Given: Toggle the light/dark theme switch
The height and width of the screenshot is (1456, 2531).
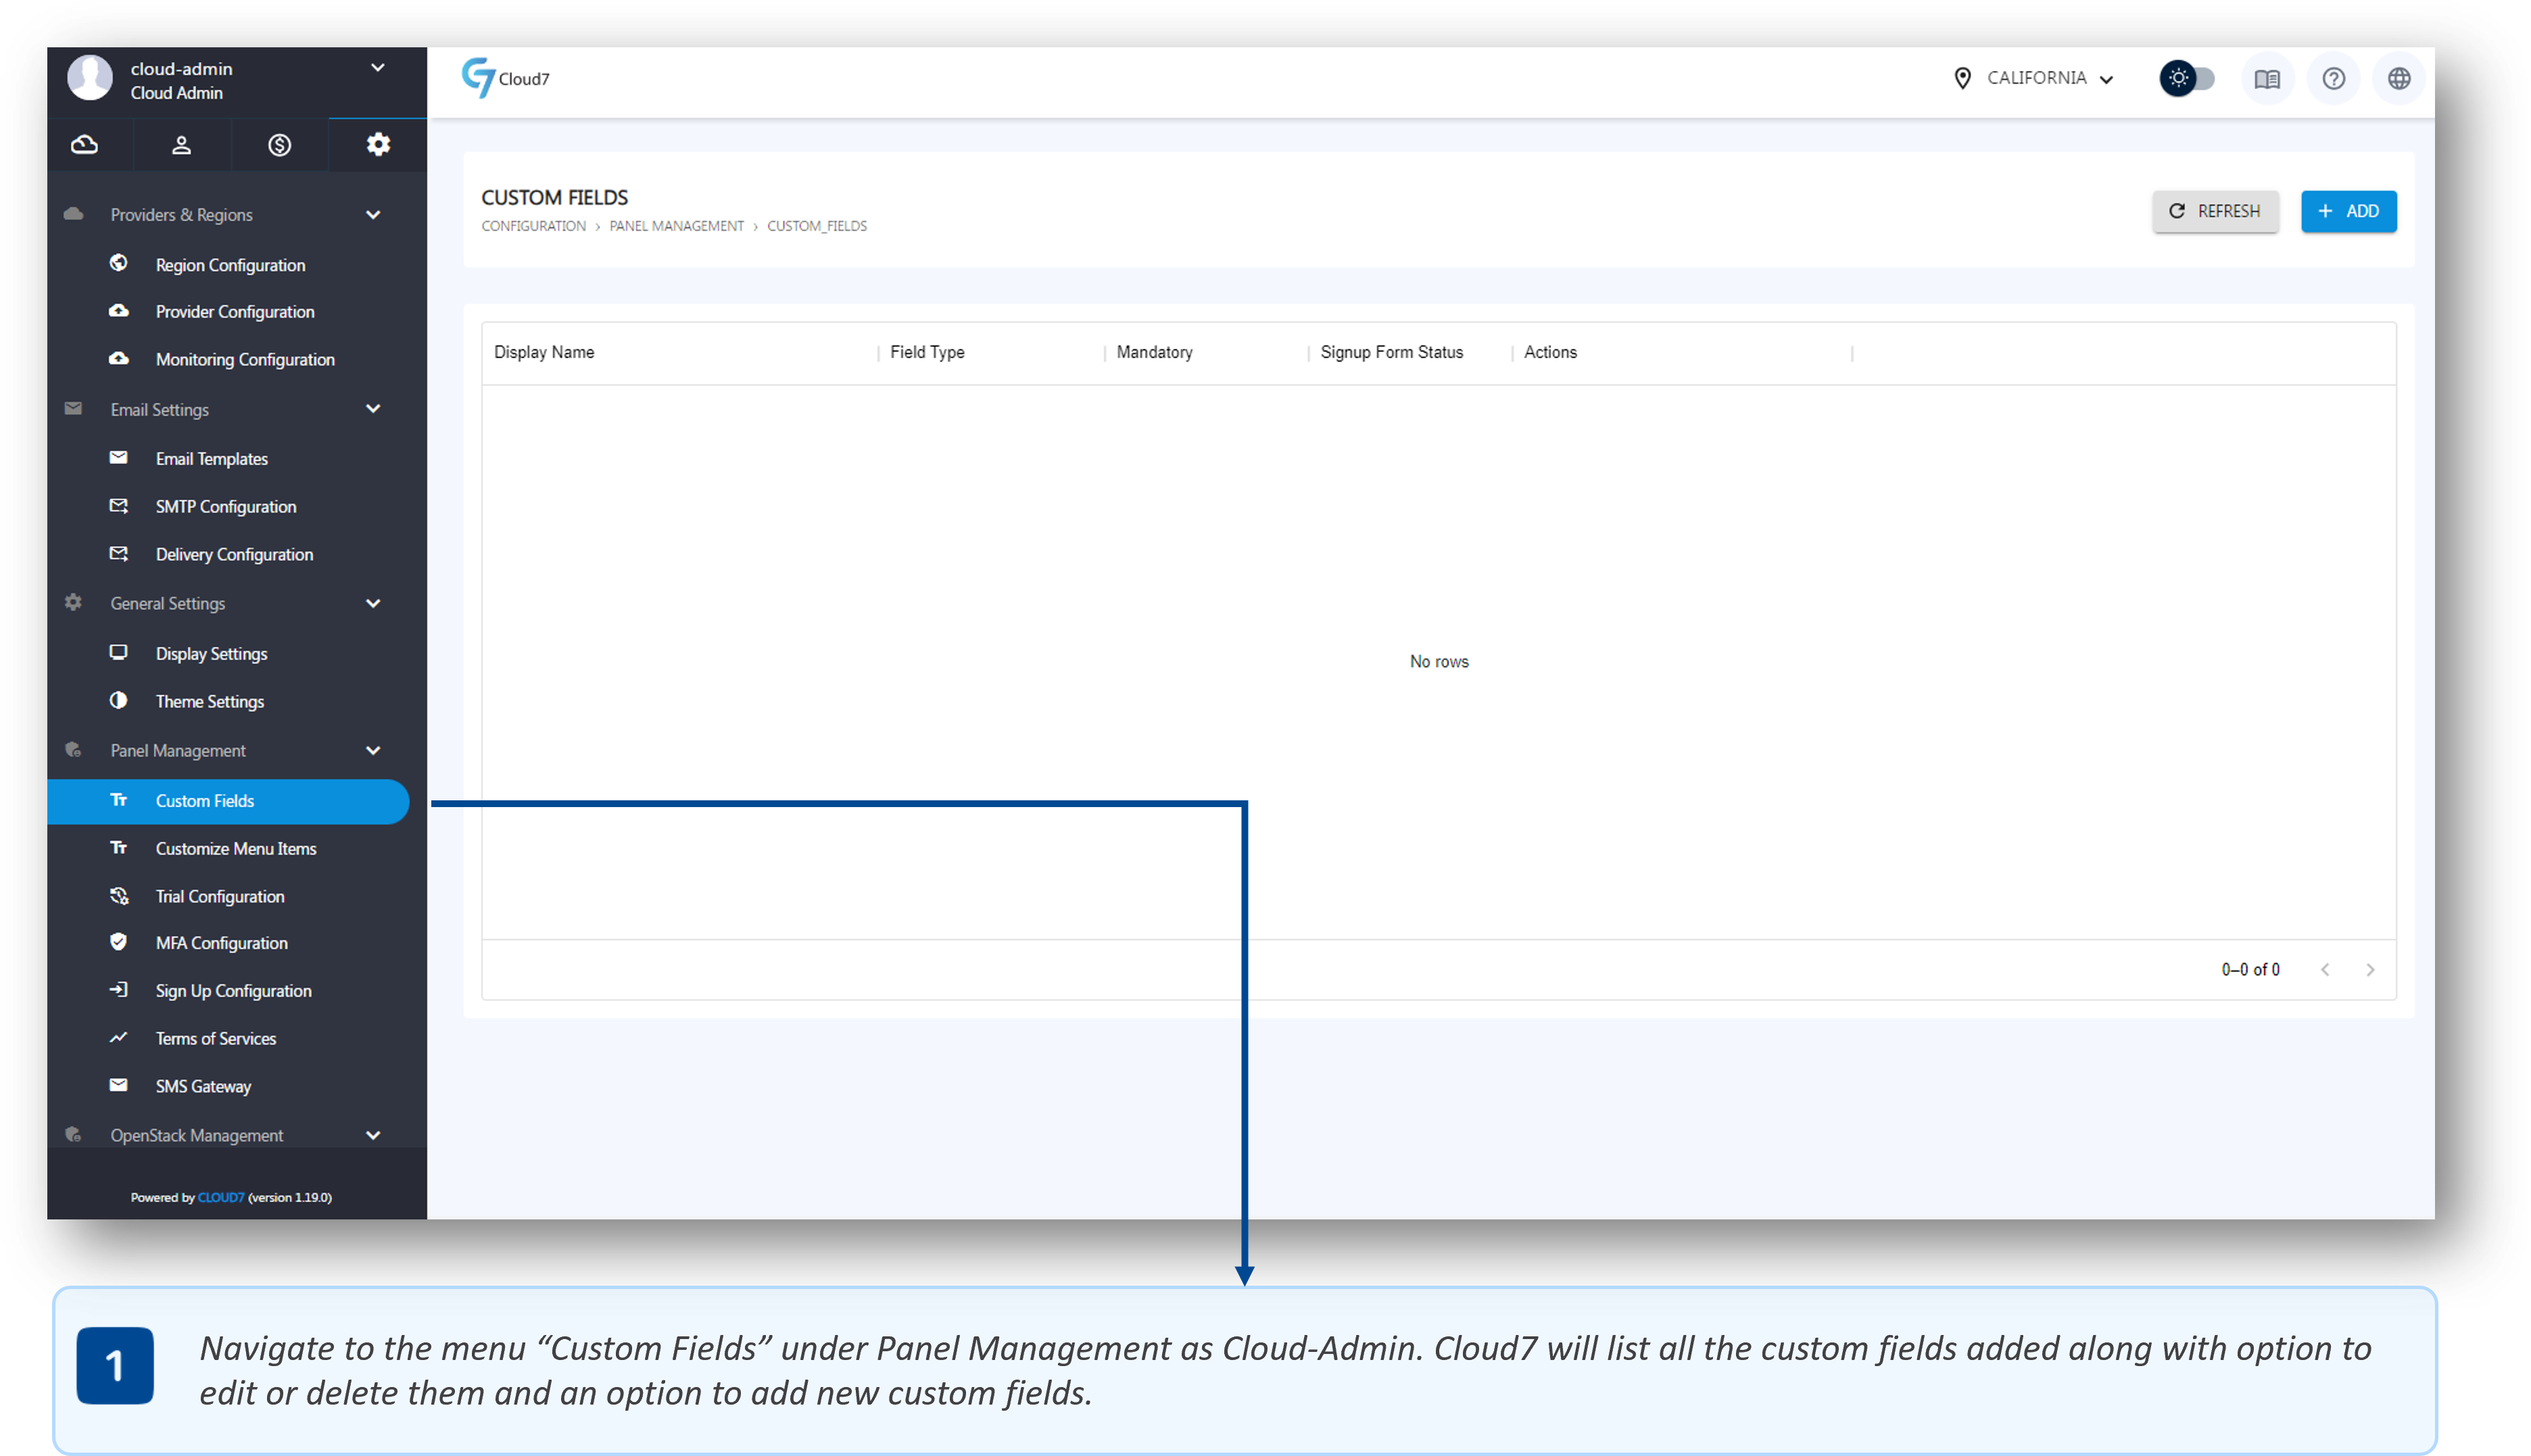Looking at the screenshot, I should coord(2188,78).
